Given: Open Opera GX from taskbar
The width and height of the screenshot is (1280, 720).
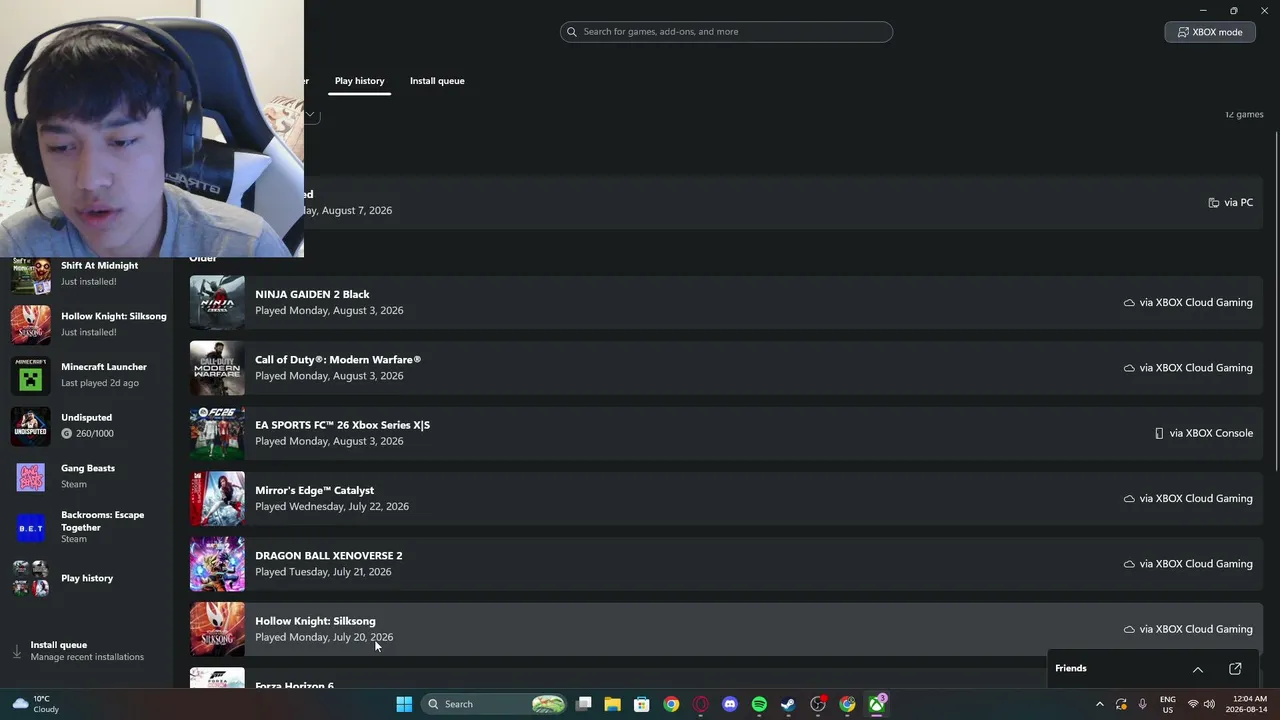Looking at the screenshot, I should click(x=701, y=704).
